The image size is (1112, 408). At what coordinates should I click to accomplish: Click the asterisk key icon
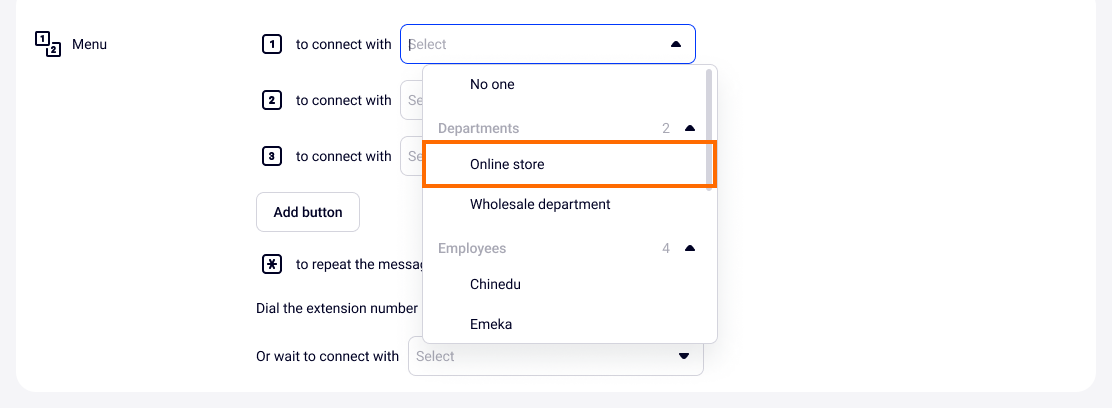pos(271,264)
